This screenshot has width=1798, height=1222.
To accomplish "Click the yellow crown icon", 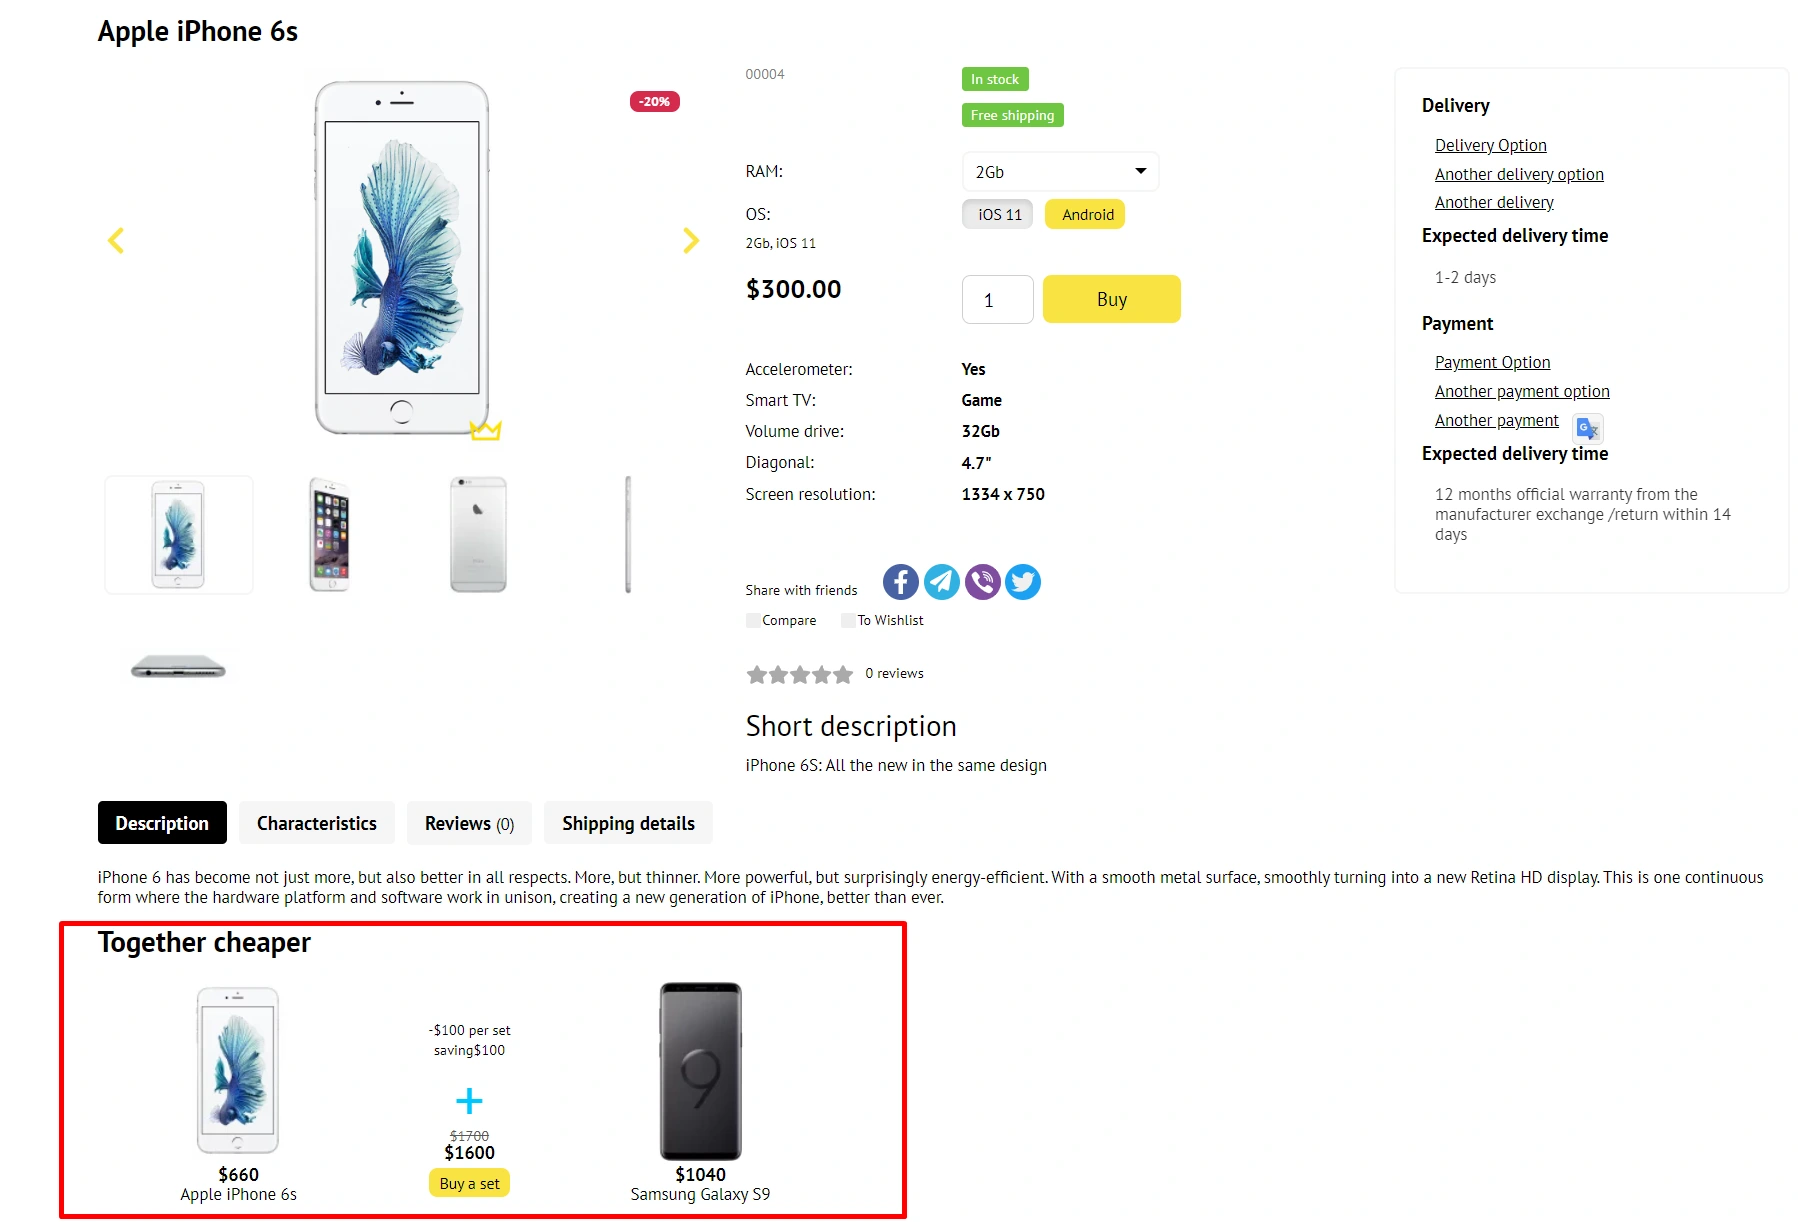I will (485, 431).
